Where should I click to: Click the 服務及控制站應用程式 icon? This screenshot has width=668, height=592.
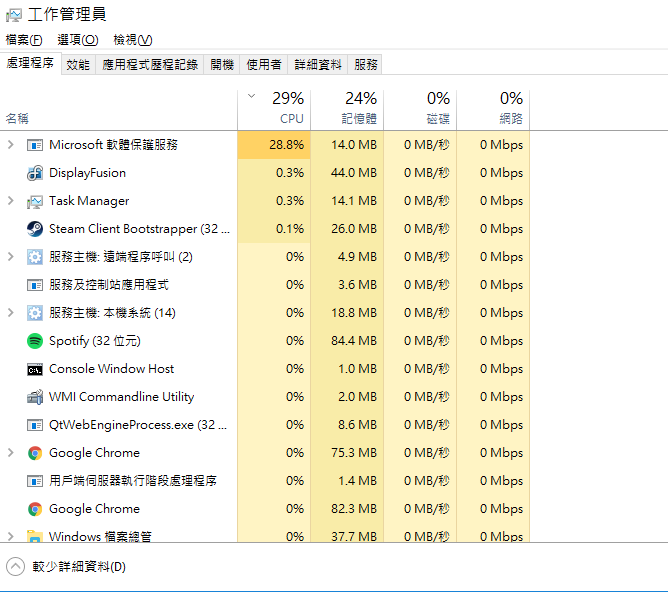click(x=35, y=285)
